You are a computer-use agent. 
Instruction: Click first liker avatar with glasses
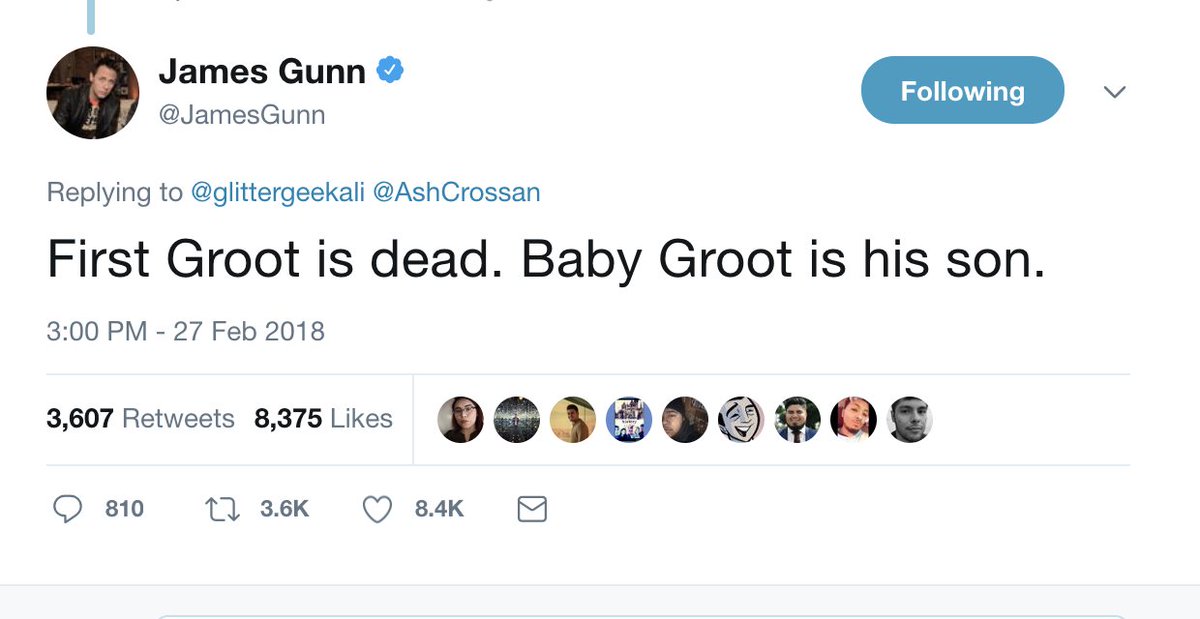[461, 419]
